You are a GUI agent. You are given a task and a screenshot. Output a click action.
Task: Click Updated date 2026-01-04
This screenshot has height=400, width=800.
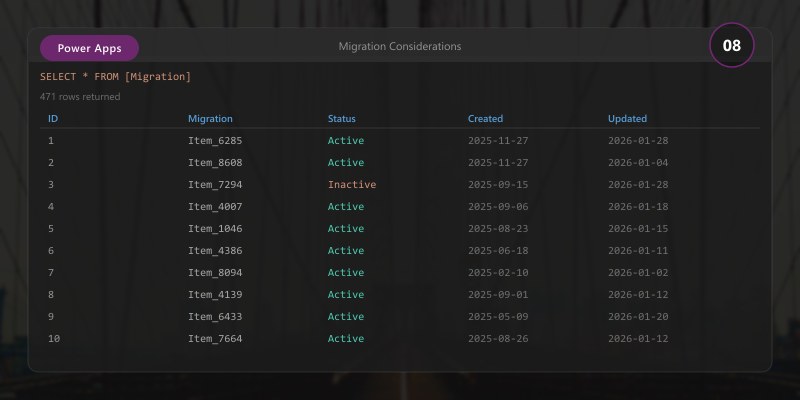pyautogui.click(x=638, y=162)
